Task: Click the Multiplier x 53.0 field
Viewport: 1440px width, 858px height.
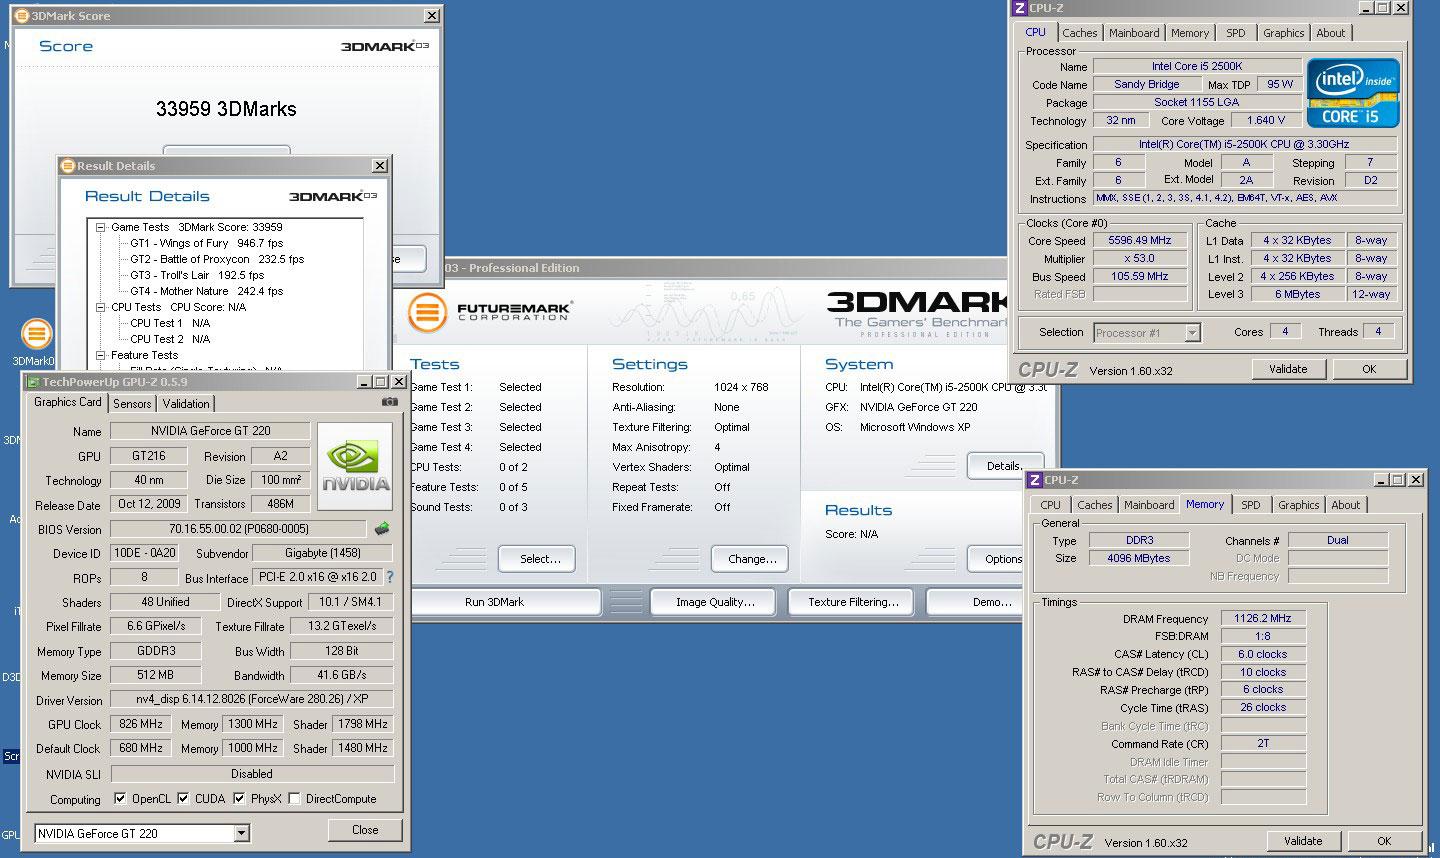Action: point(1140,259)
